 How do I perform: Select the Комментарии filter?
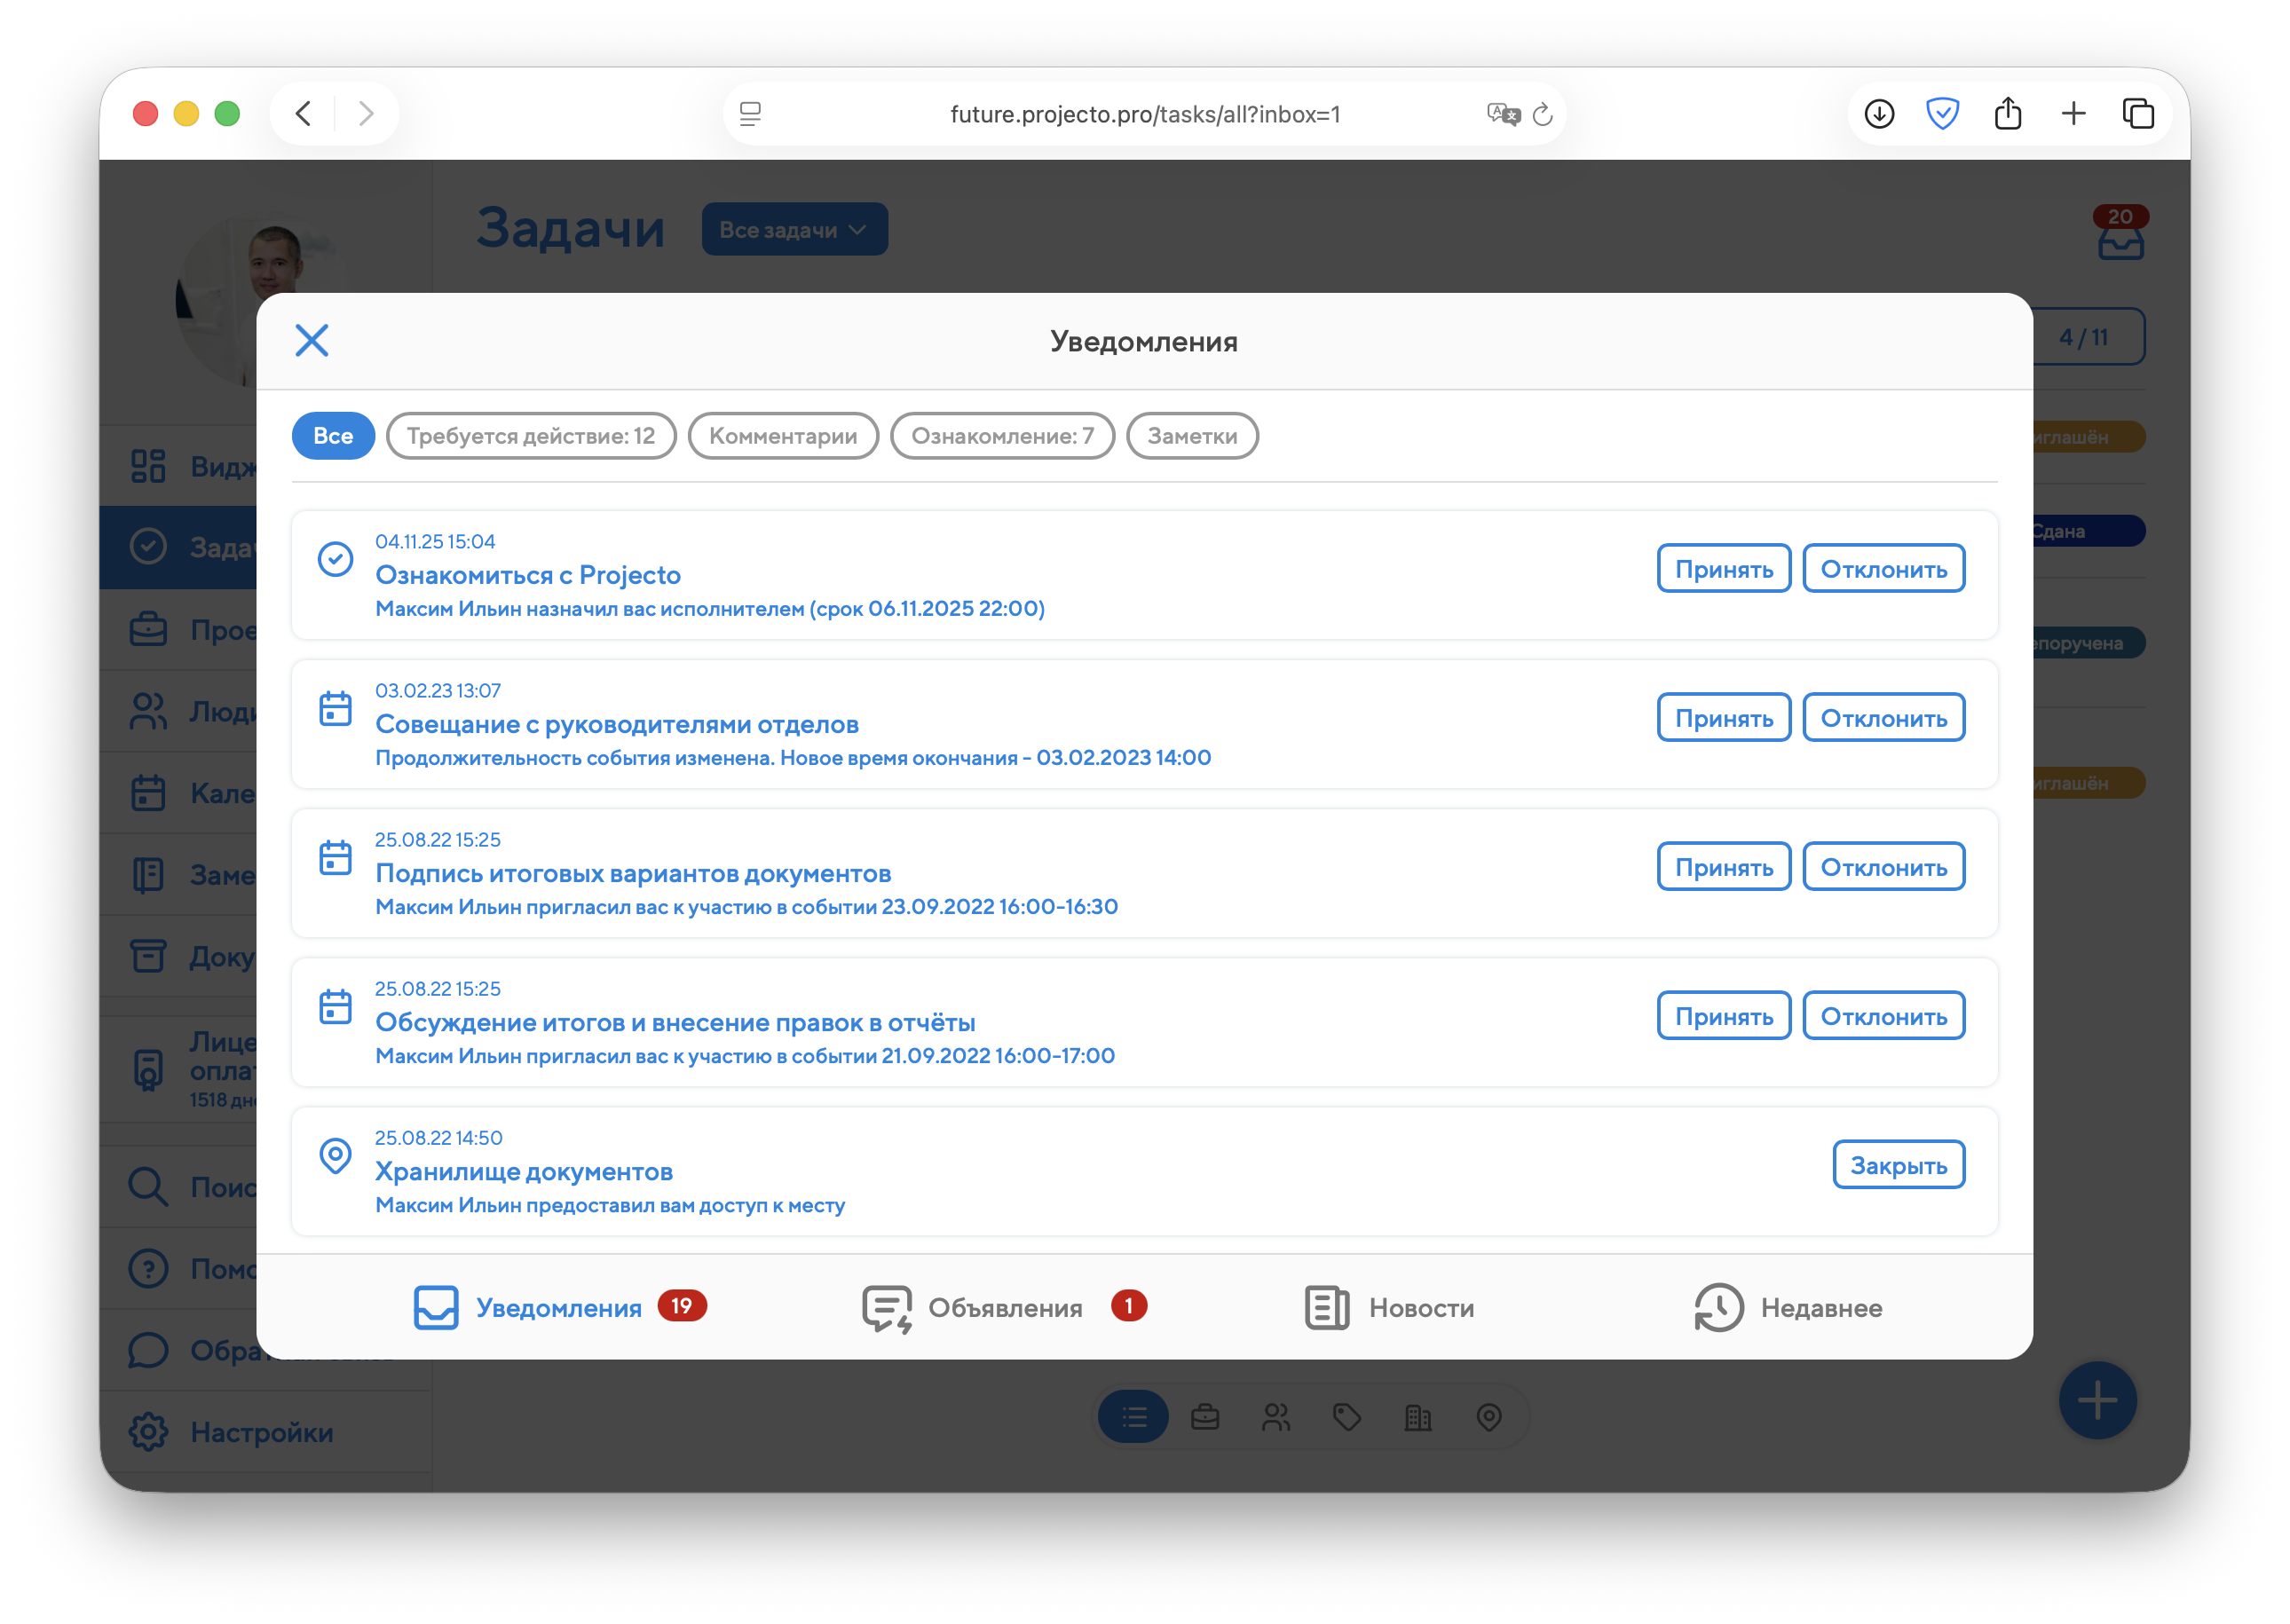[x=782, y=436]
